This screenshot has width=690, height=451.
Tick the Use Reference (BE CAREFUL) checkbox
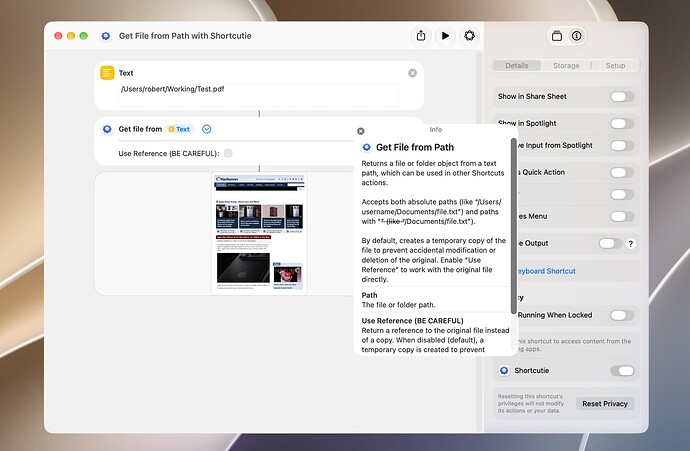click(x=228, y=153)
